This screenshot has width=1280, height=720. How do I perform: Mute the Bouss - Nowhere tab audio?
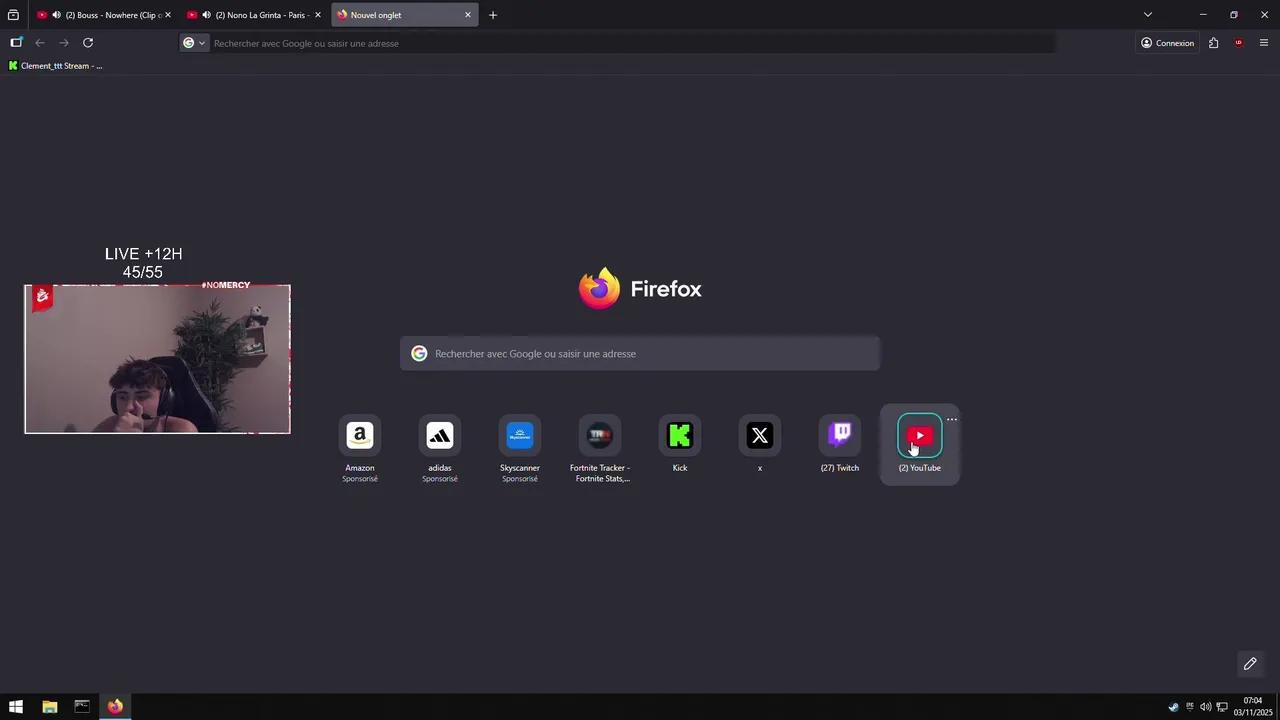(x=56, y=15)
